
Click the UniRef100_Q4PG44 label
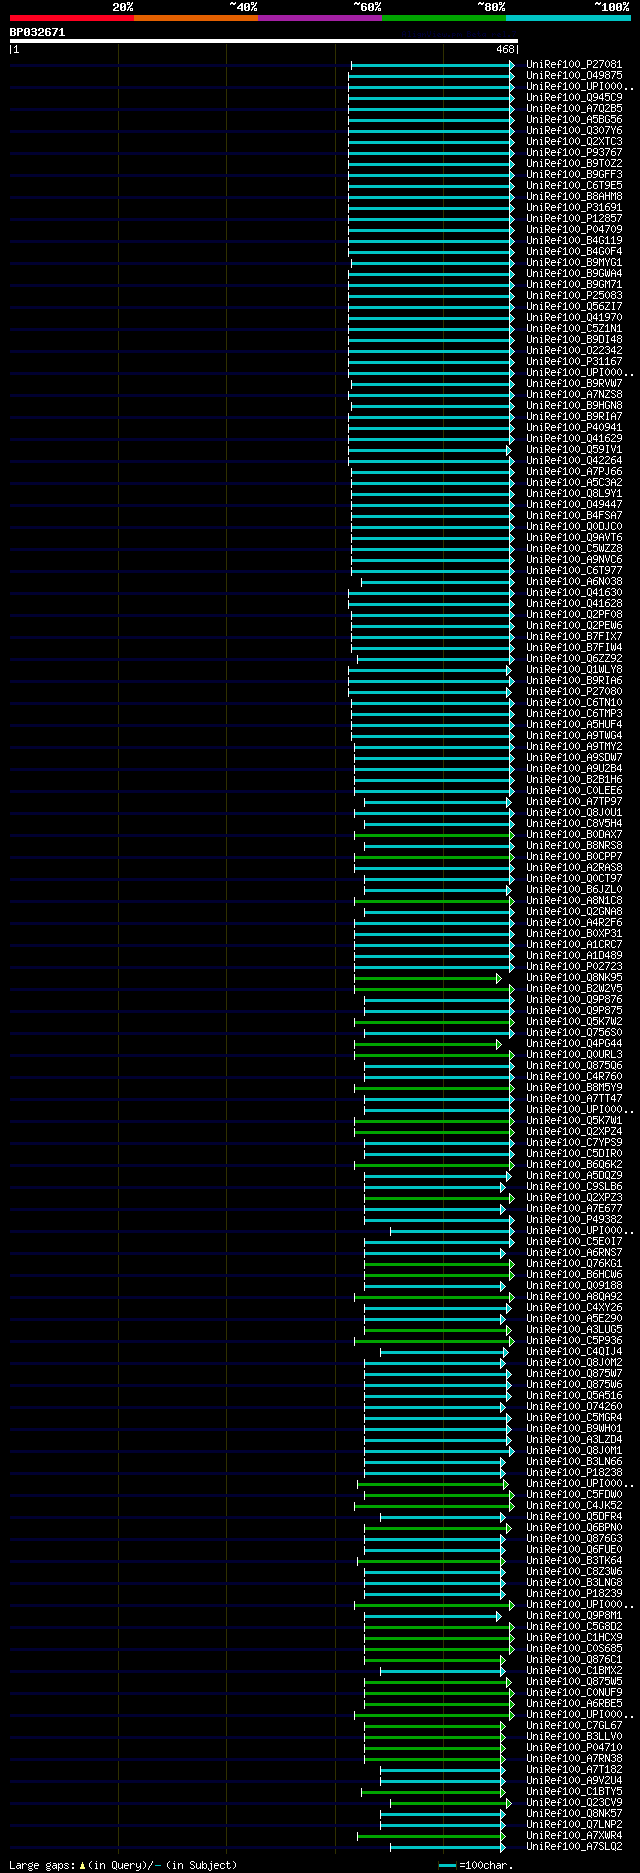tap(574, 1044)
